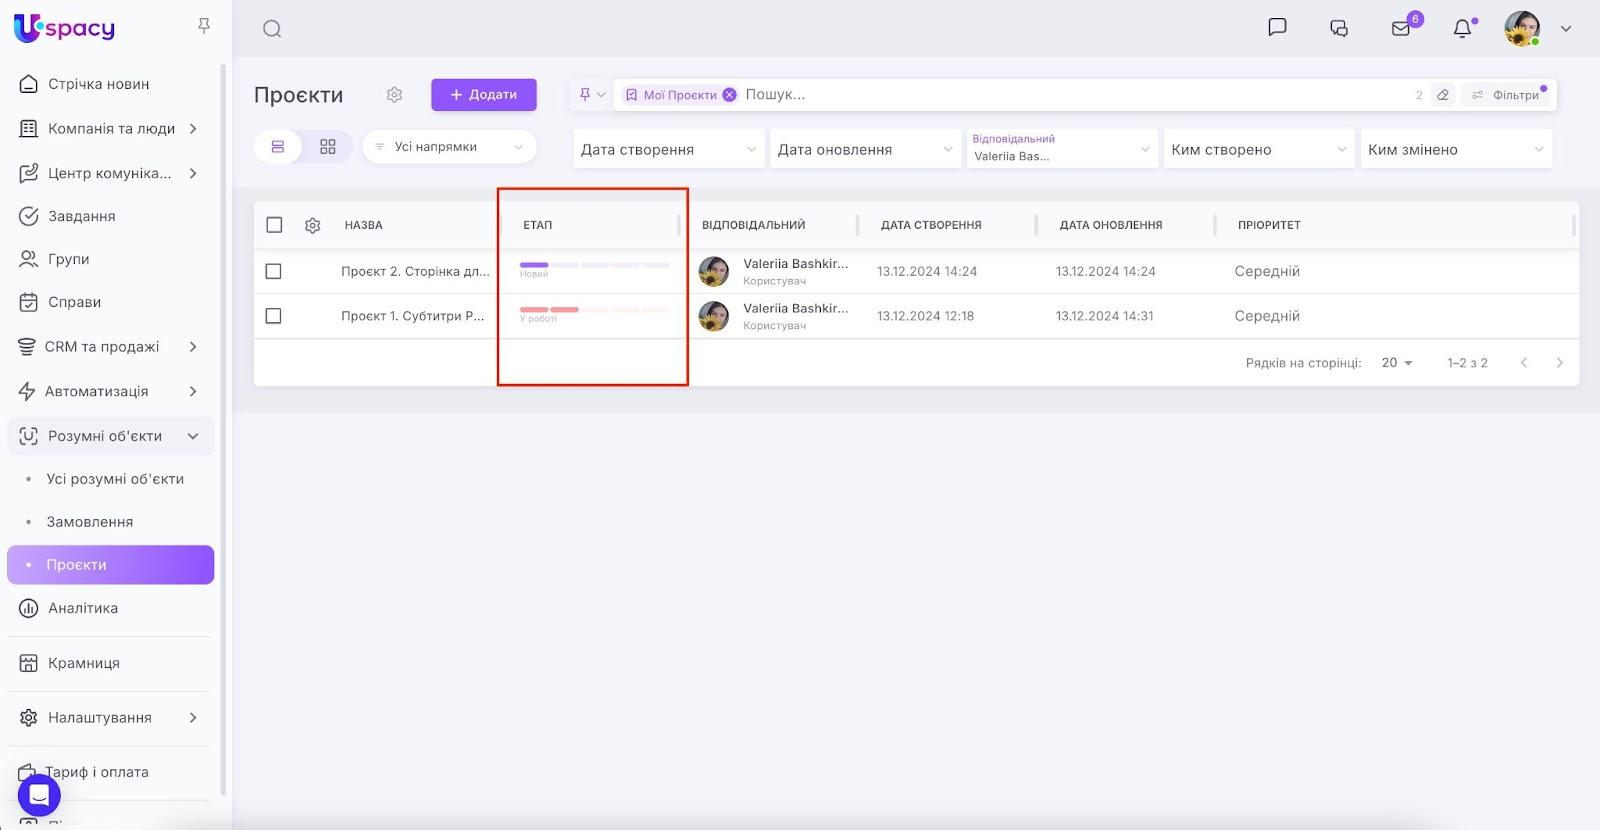Open table column settings gear icon
This screenshot has height=830, width=1600.
point(313,226)
